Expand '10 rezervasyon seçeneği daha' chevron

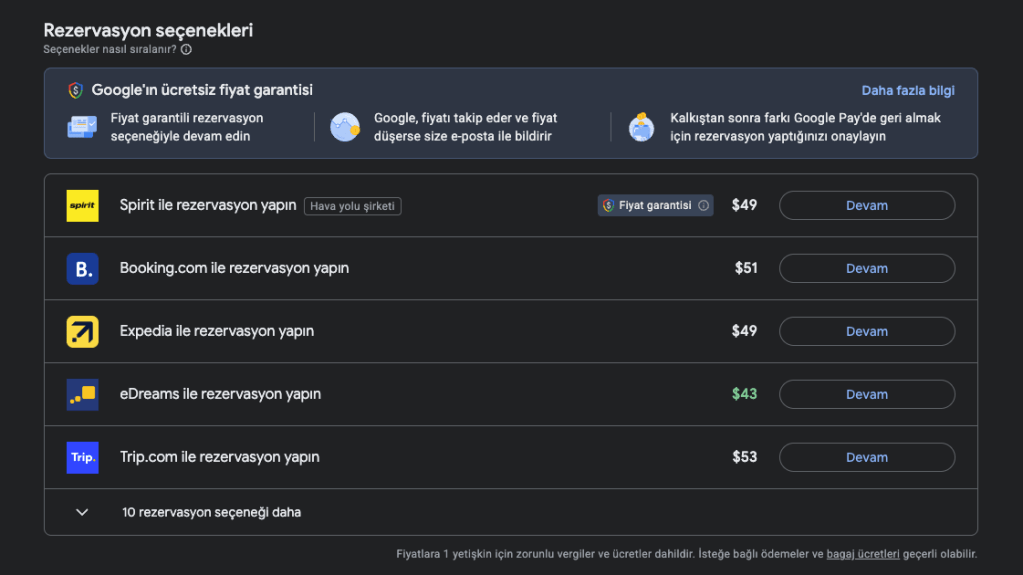82,512
